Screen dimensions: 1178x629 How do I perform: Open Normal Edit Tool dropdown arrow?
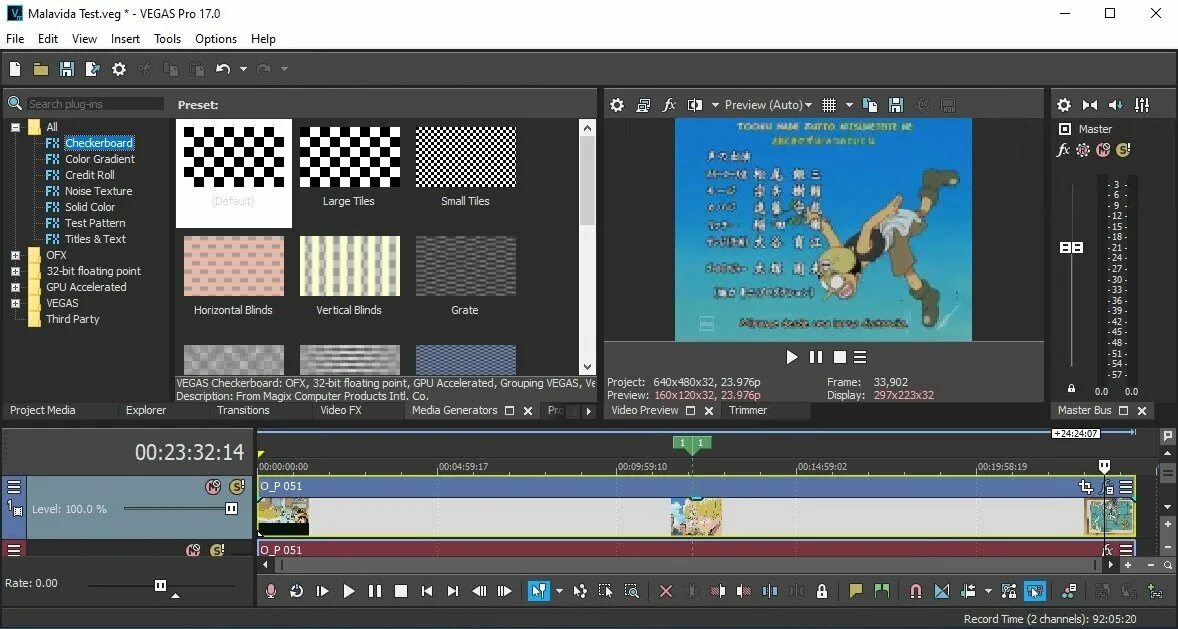click(559, 591)
